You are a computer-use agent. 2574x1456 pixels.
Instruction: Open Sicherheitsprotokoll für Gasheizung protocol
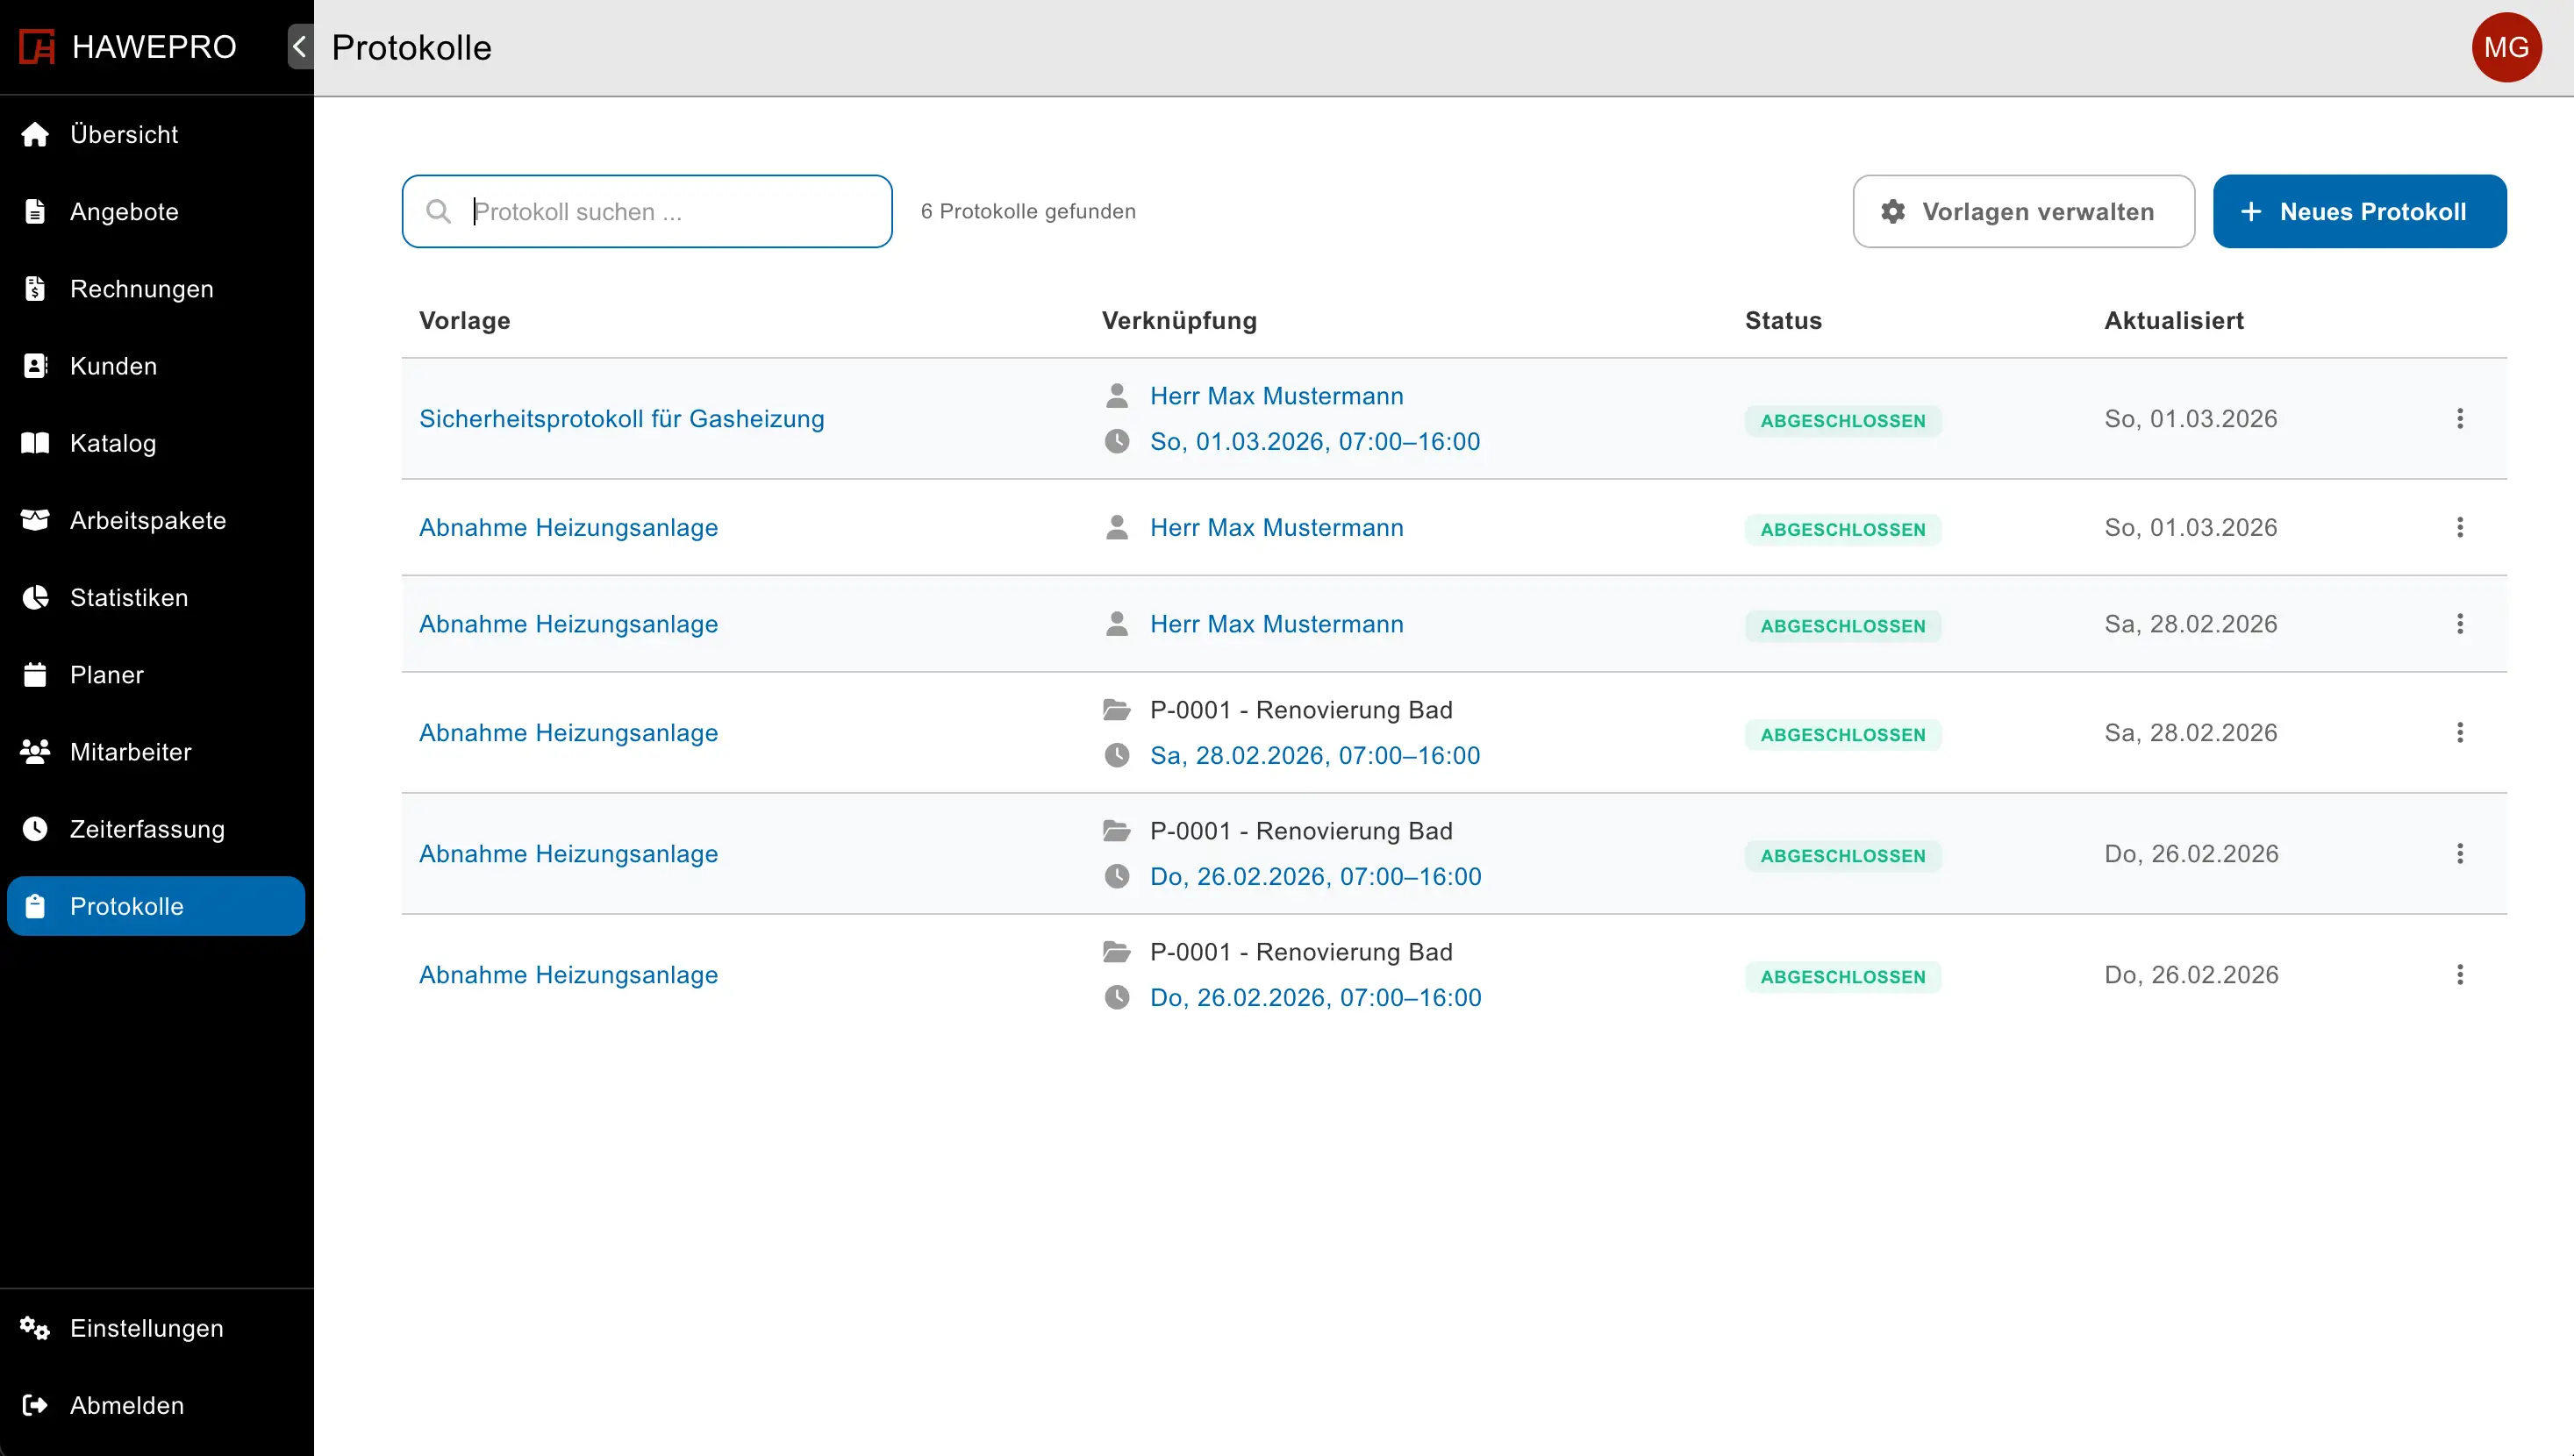tap(621, 418)
